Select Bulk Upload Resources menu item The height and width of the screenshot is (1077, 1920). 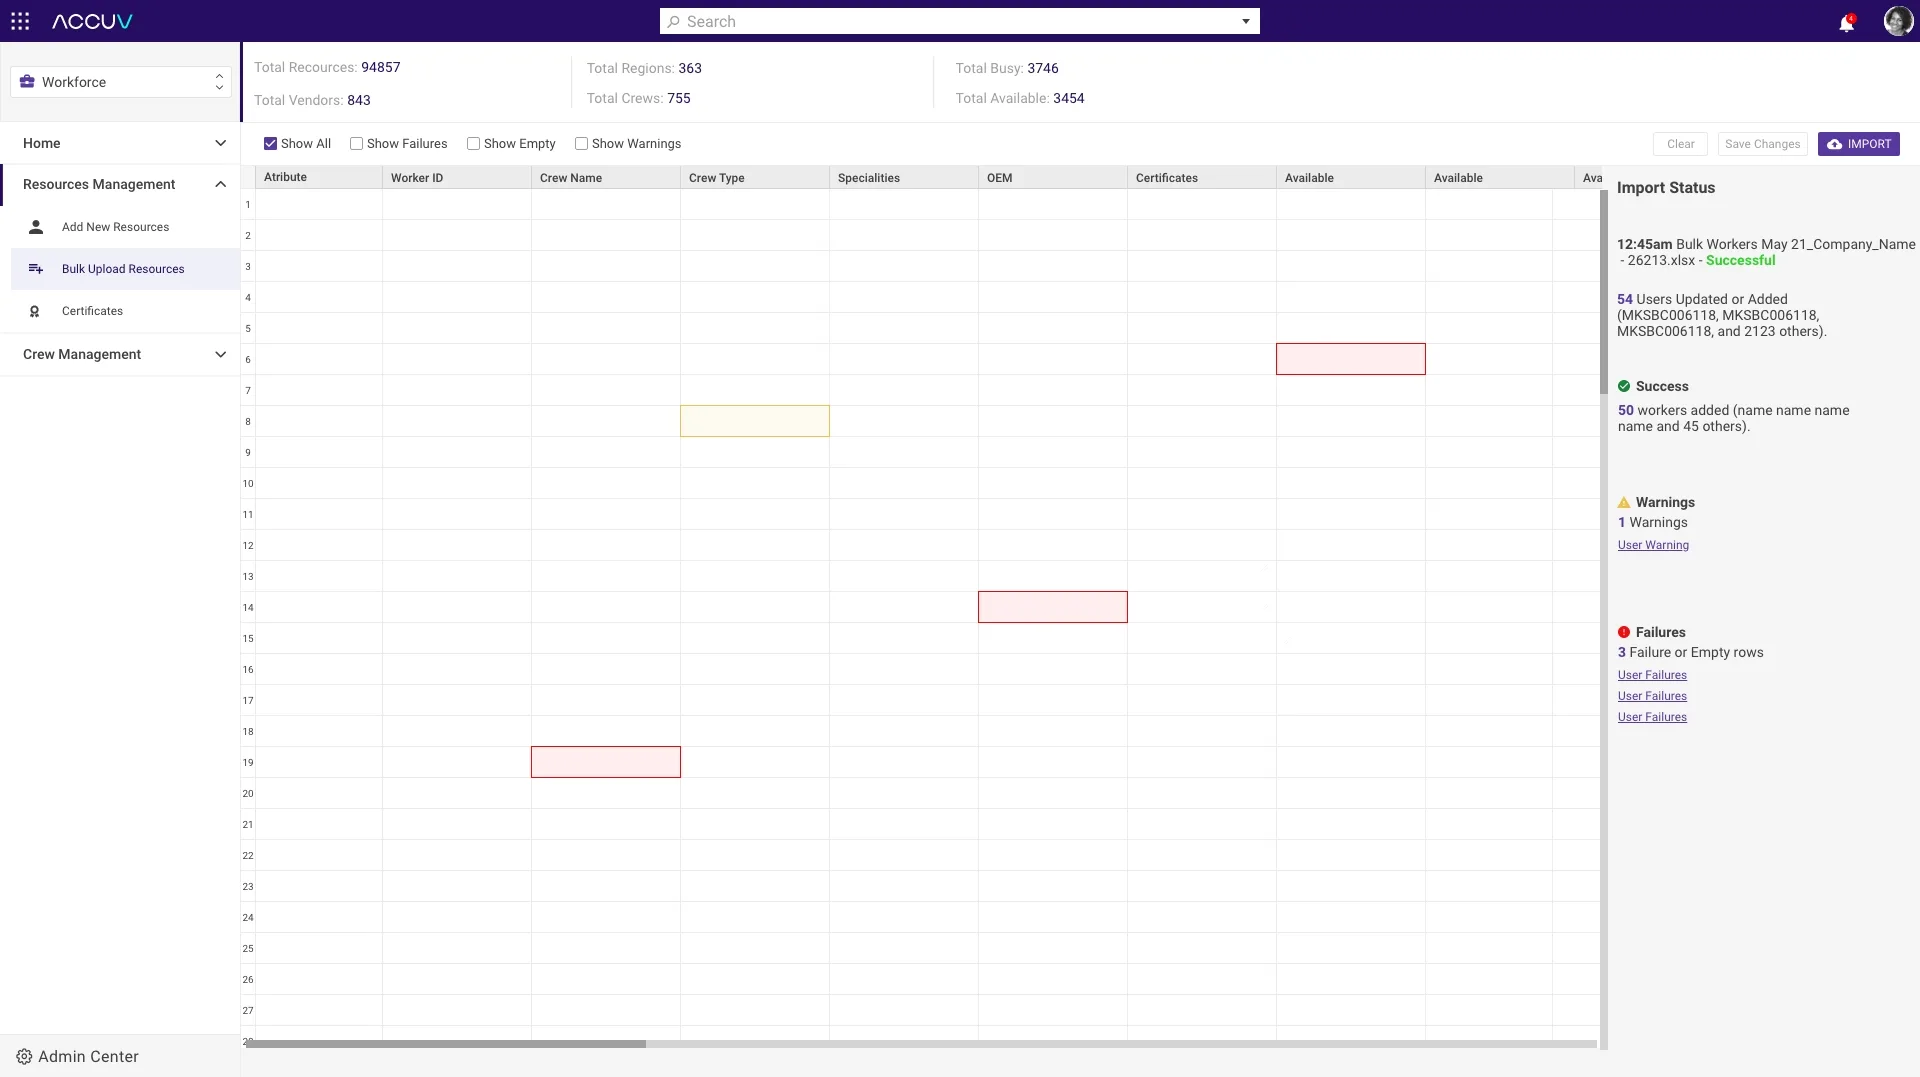coord(125,269)
